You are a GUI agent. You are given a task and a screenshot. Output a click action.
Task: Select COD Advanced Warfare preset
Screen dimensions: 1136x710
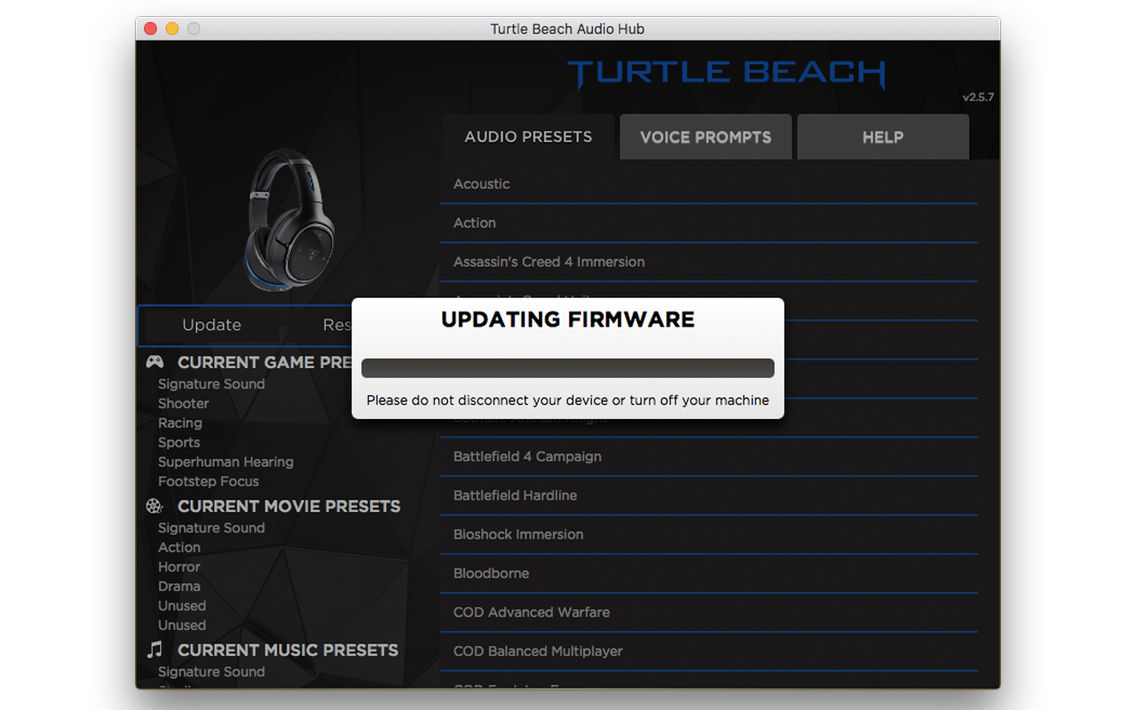tap(709, 613)
